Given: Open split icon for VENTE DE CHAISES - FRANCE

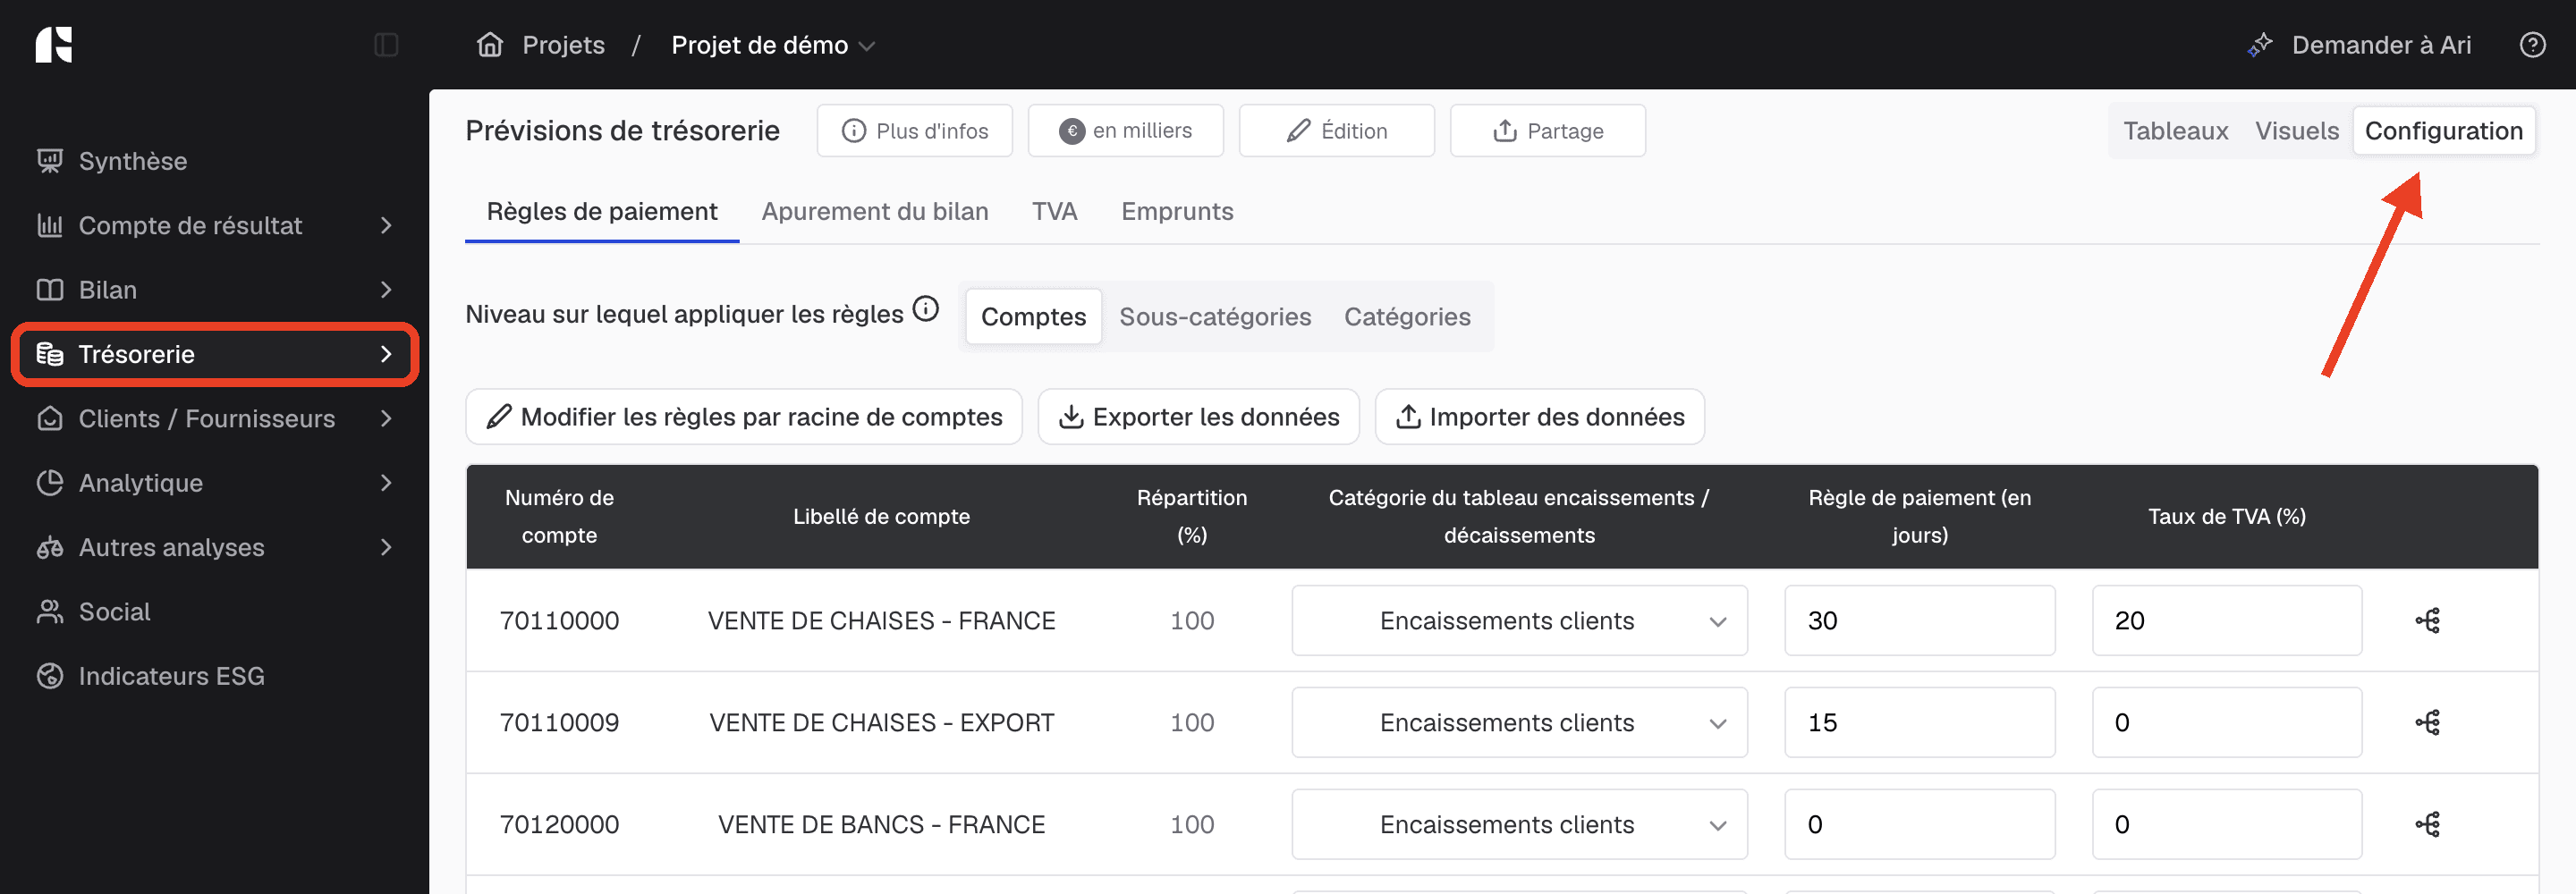Looking at the screenshot, I should pos(2427,621).
